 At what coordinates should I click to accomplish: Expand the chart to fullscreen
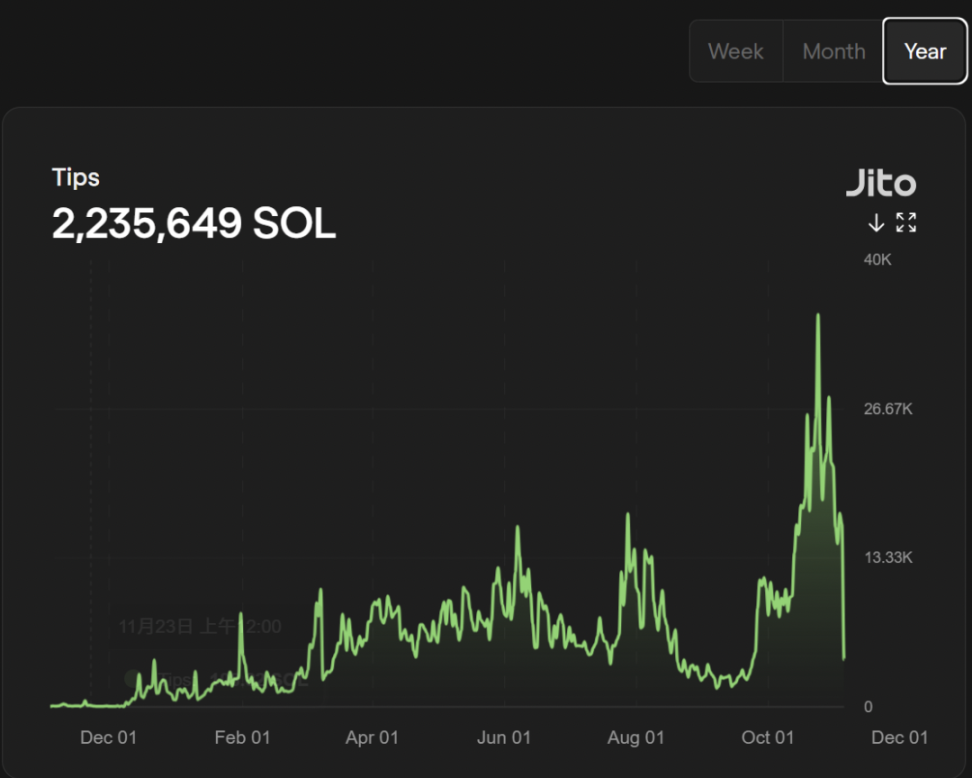[x=906, y=223]
